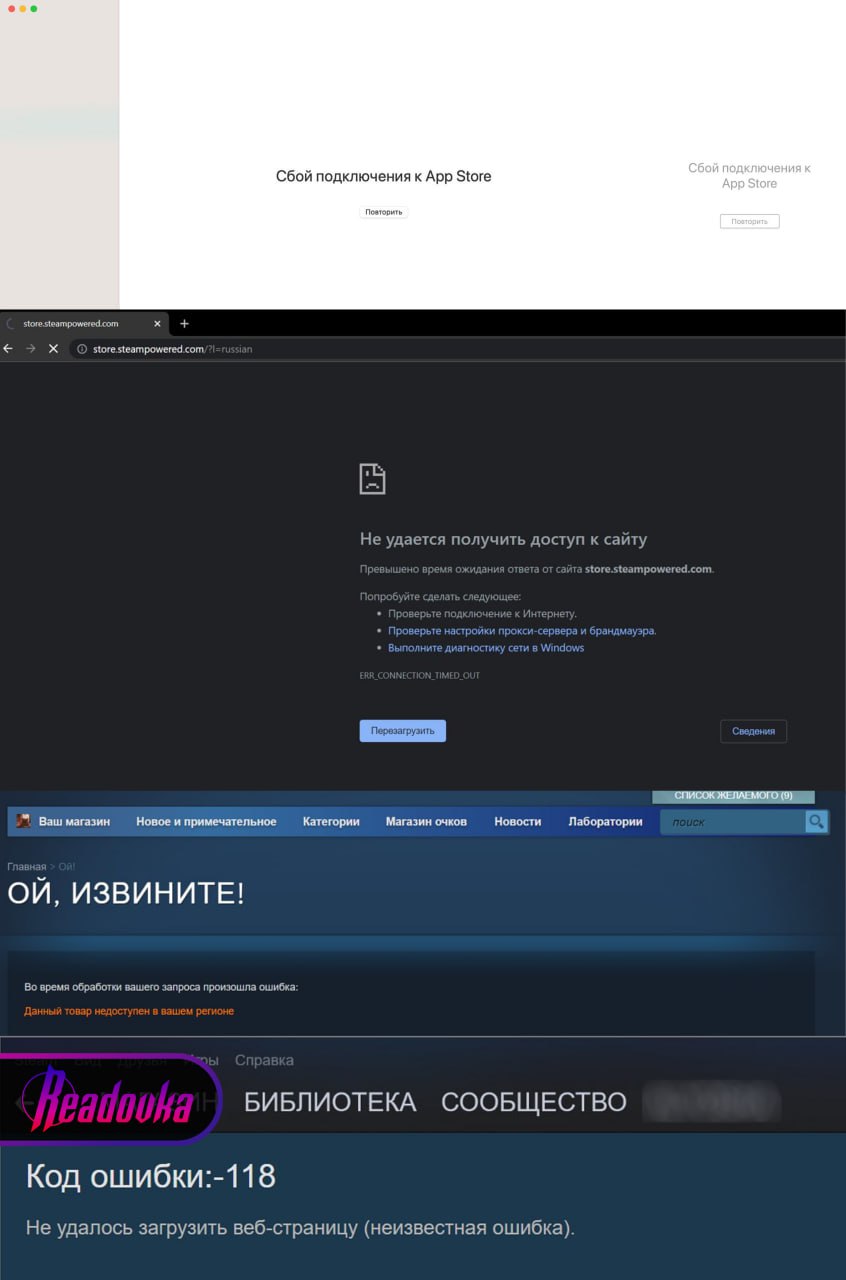
Task: Click the grey Повторить button on the right
Action: point(749,221)
